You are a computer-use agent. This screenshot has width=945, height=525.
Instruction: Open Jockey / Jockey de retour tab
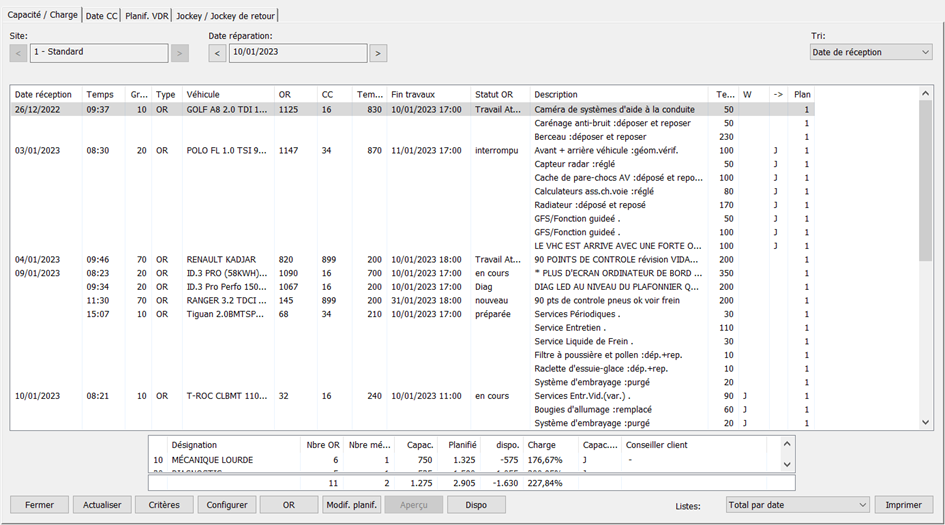click(x=225, y=16)
